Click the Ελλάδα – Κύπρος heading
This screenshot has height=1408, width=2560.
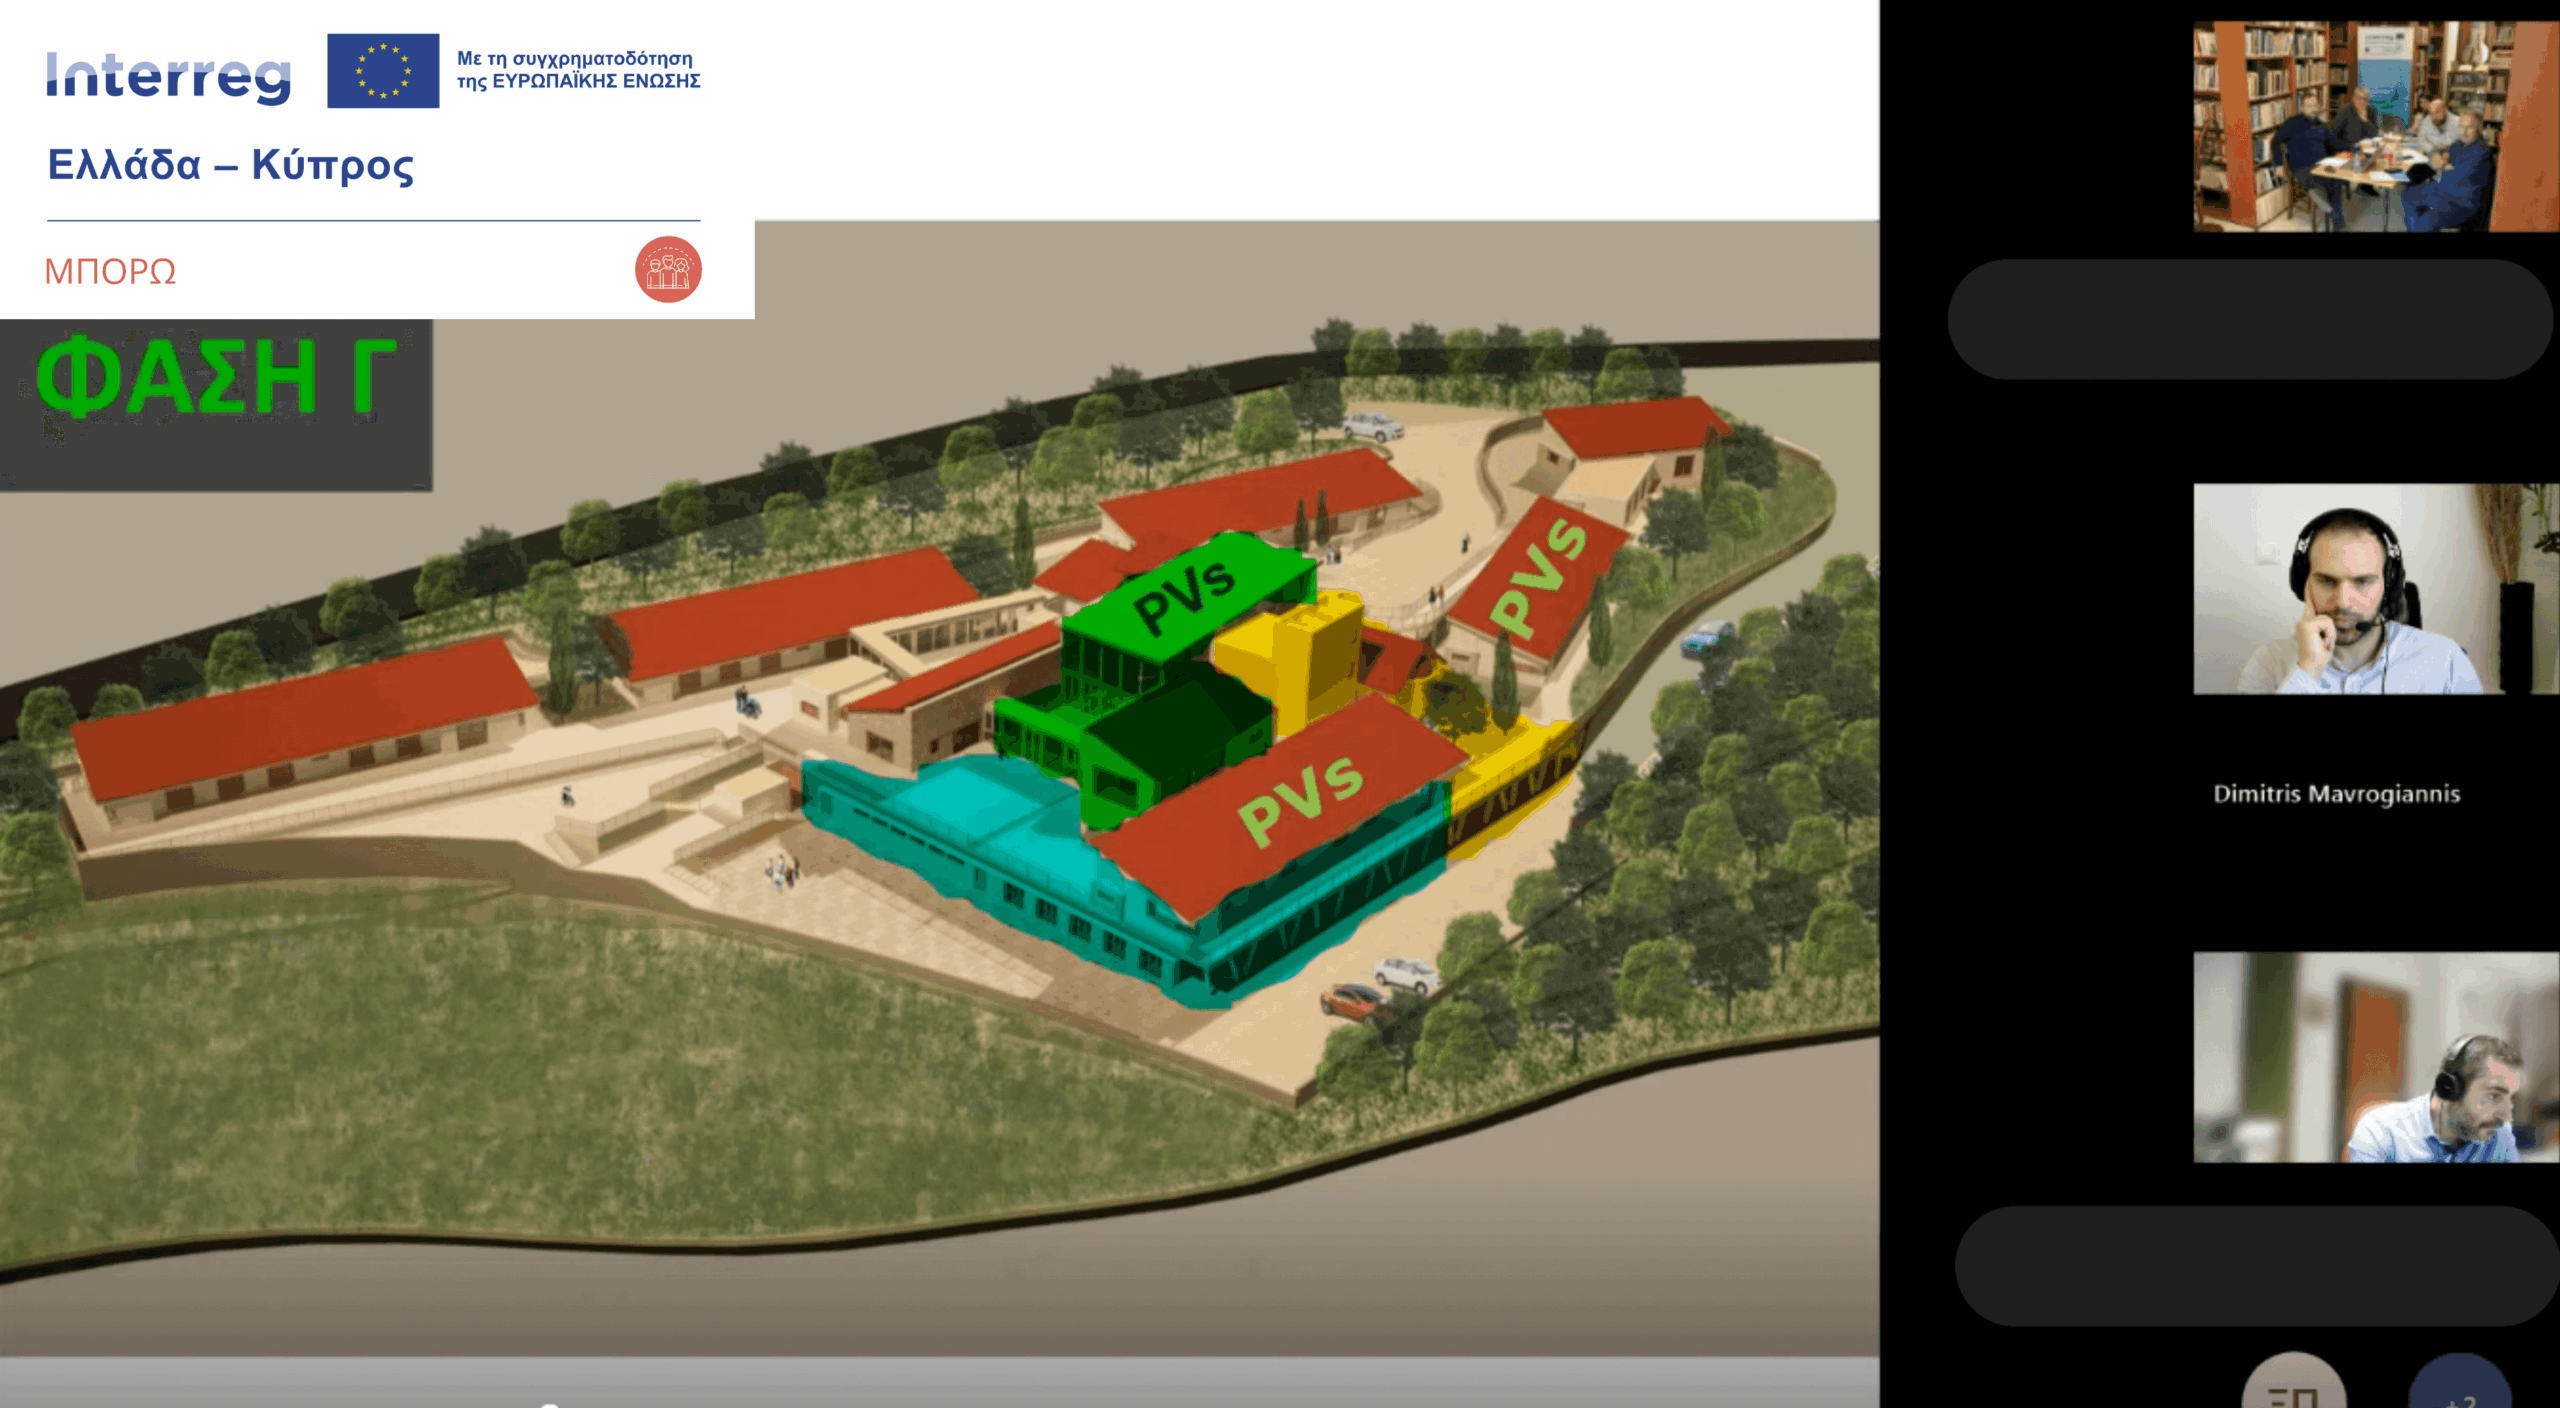pos(230,165)
